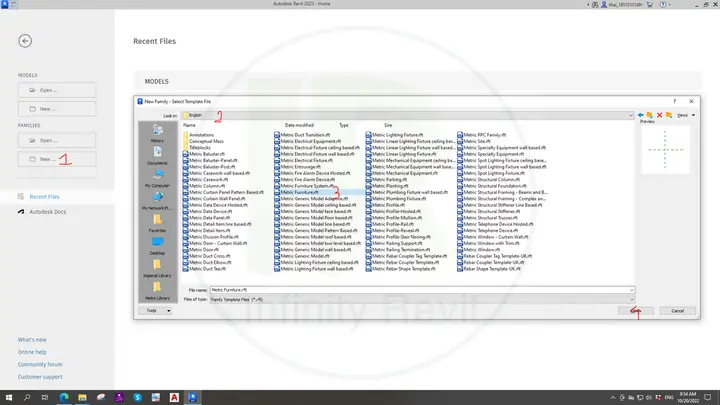720x405 pixels.
Task: Open the Views dropdown menu
Action: [x=686, y=115]
